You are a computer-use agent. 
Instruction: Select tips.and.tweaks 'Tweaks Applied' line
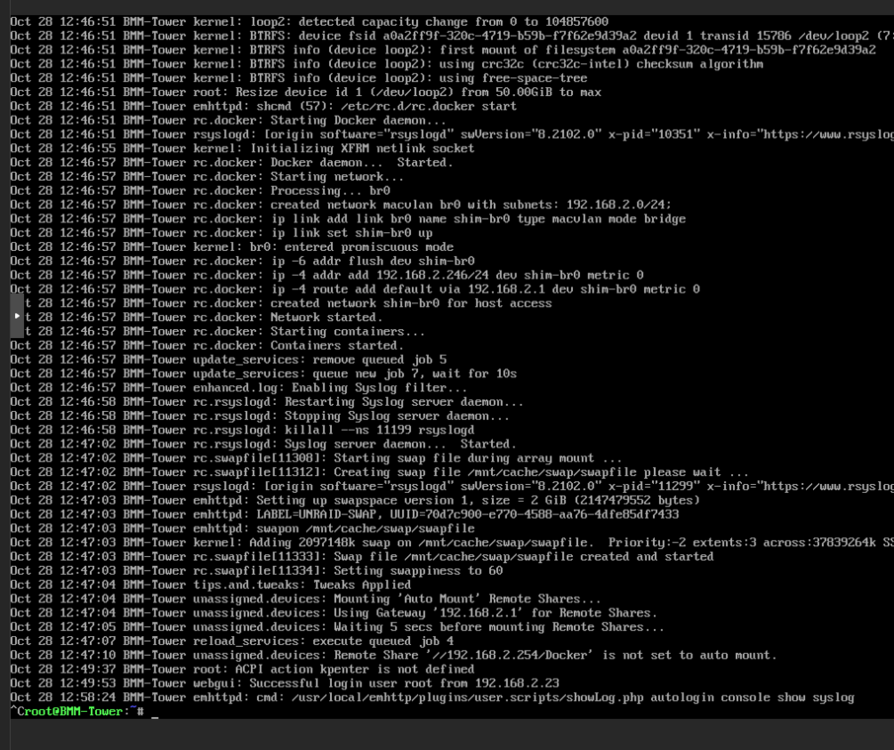click(210, 585)
